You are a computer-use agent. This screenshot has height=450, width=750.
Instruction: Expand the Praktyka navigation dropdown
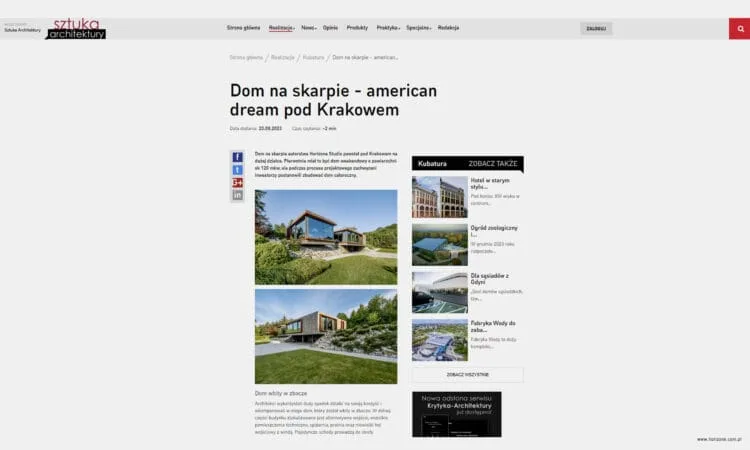pyautogui.click(x=389, y=28)
